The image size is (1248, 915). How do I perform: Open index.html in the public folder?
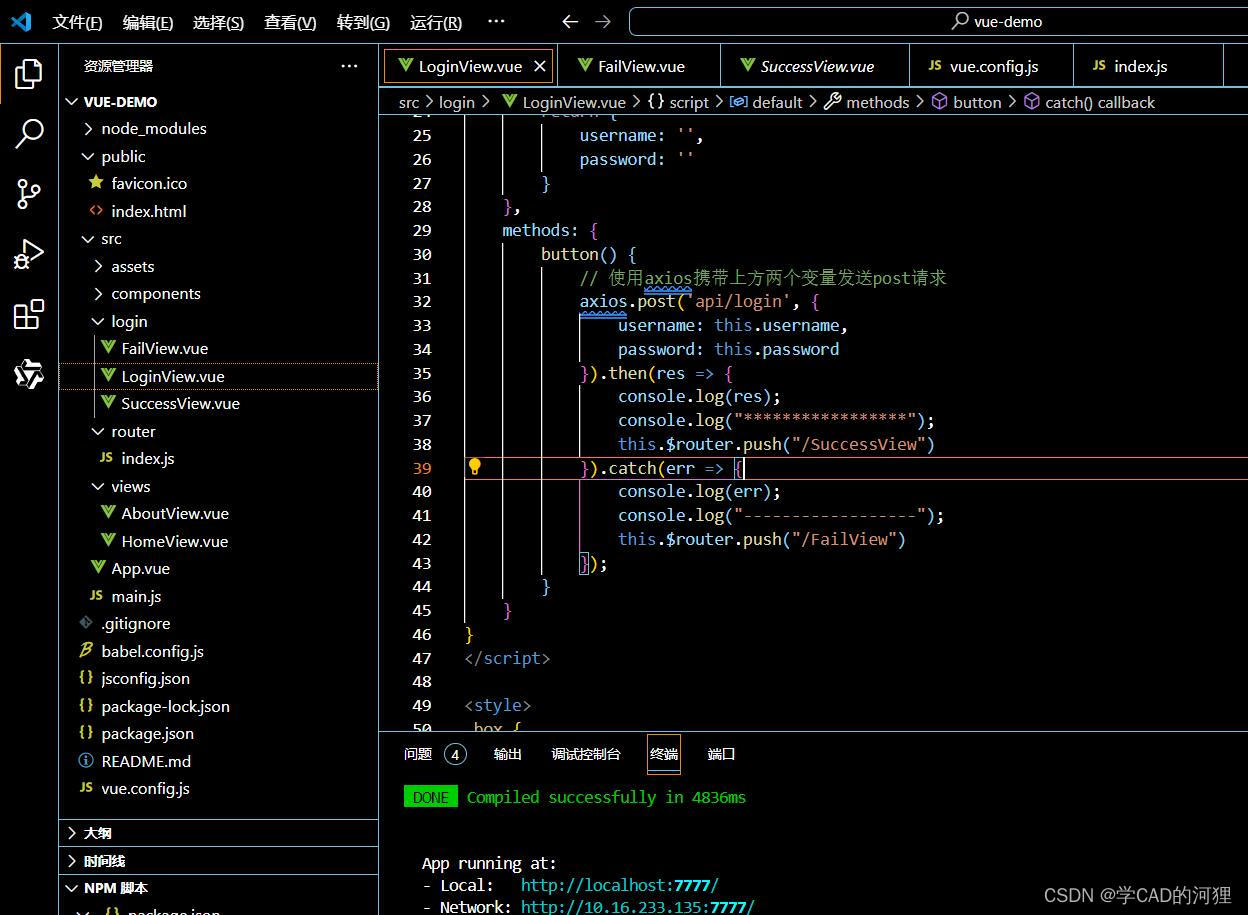(x=148, y=211)
